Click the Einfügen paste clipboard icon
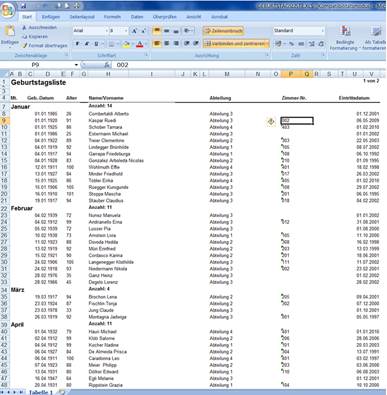387x395 pixels. (x=10, y=31)
